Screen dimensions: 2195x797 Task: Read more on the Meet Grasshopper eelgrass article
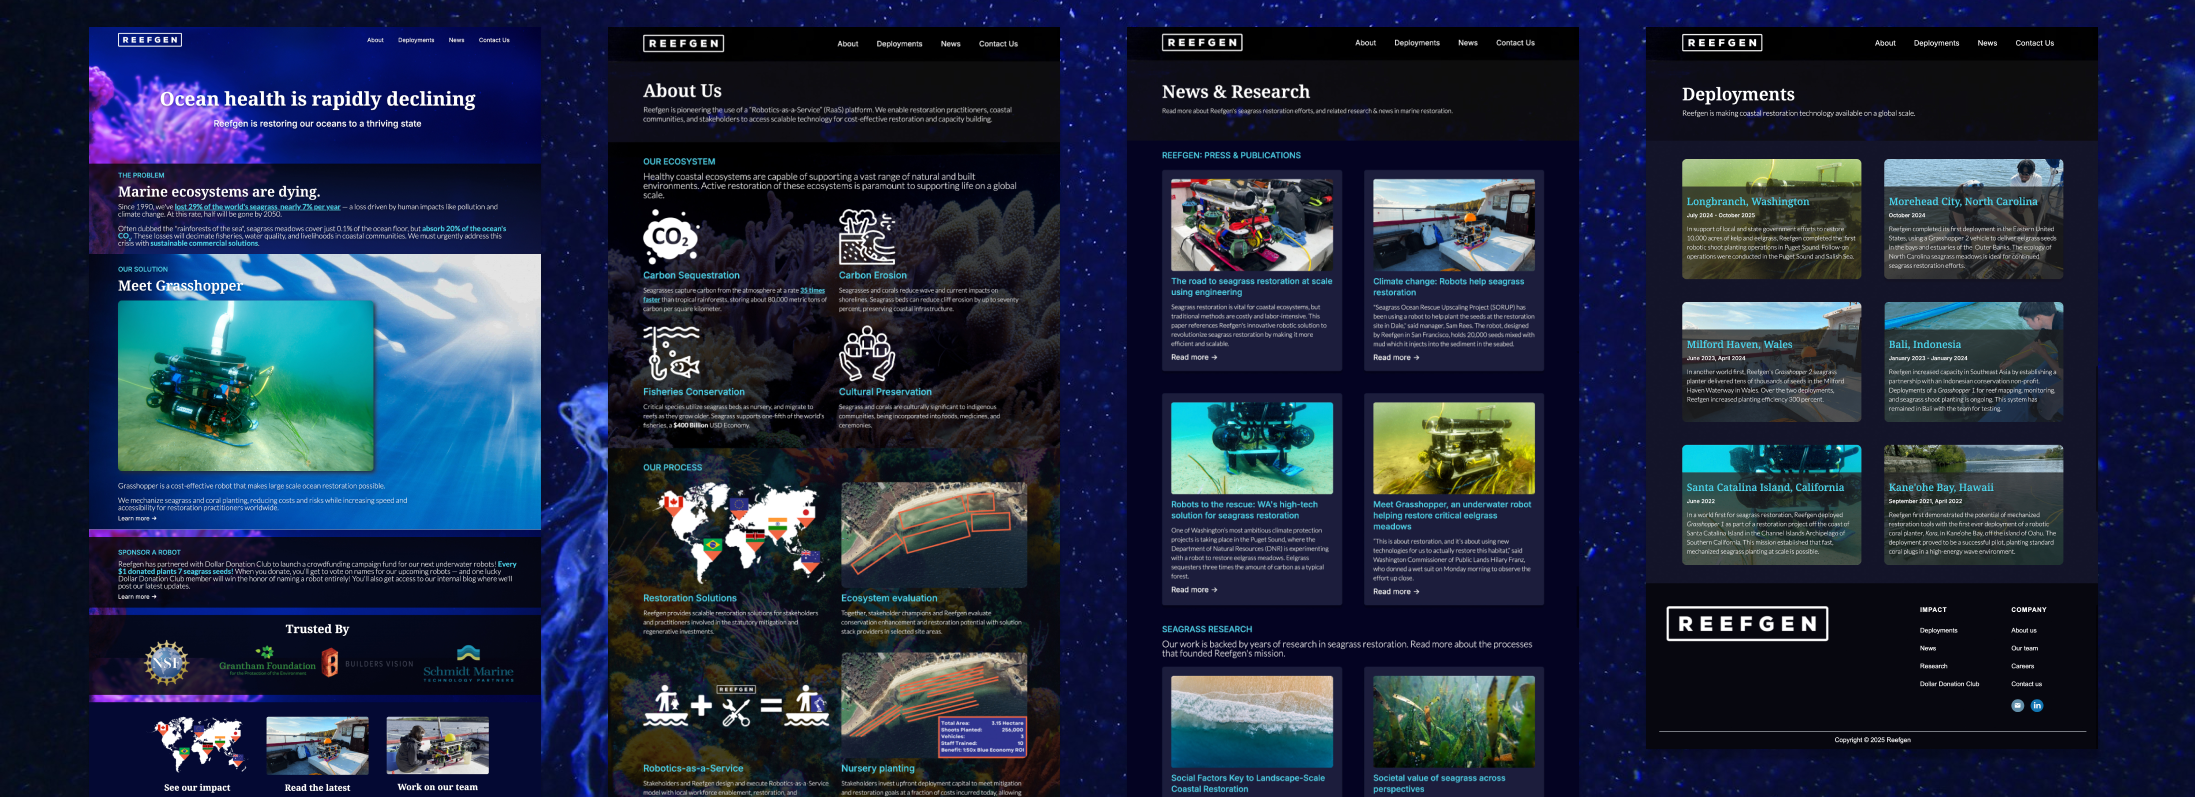pos(1396,592)
